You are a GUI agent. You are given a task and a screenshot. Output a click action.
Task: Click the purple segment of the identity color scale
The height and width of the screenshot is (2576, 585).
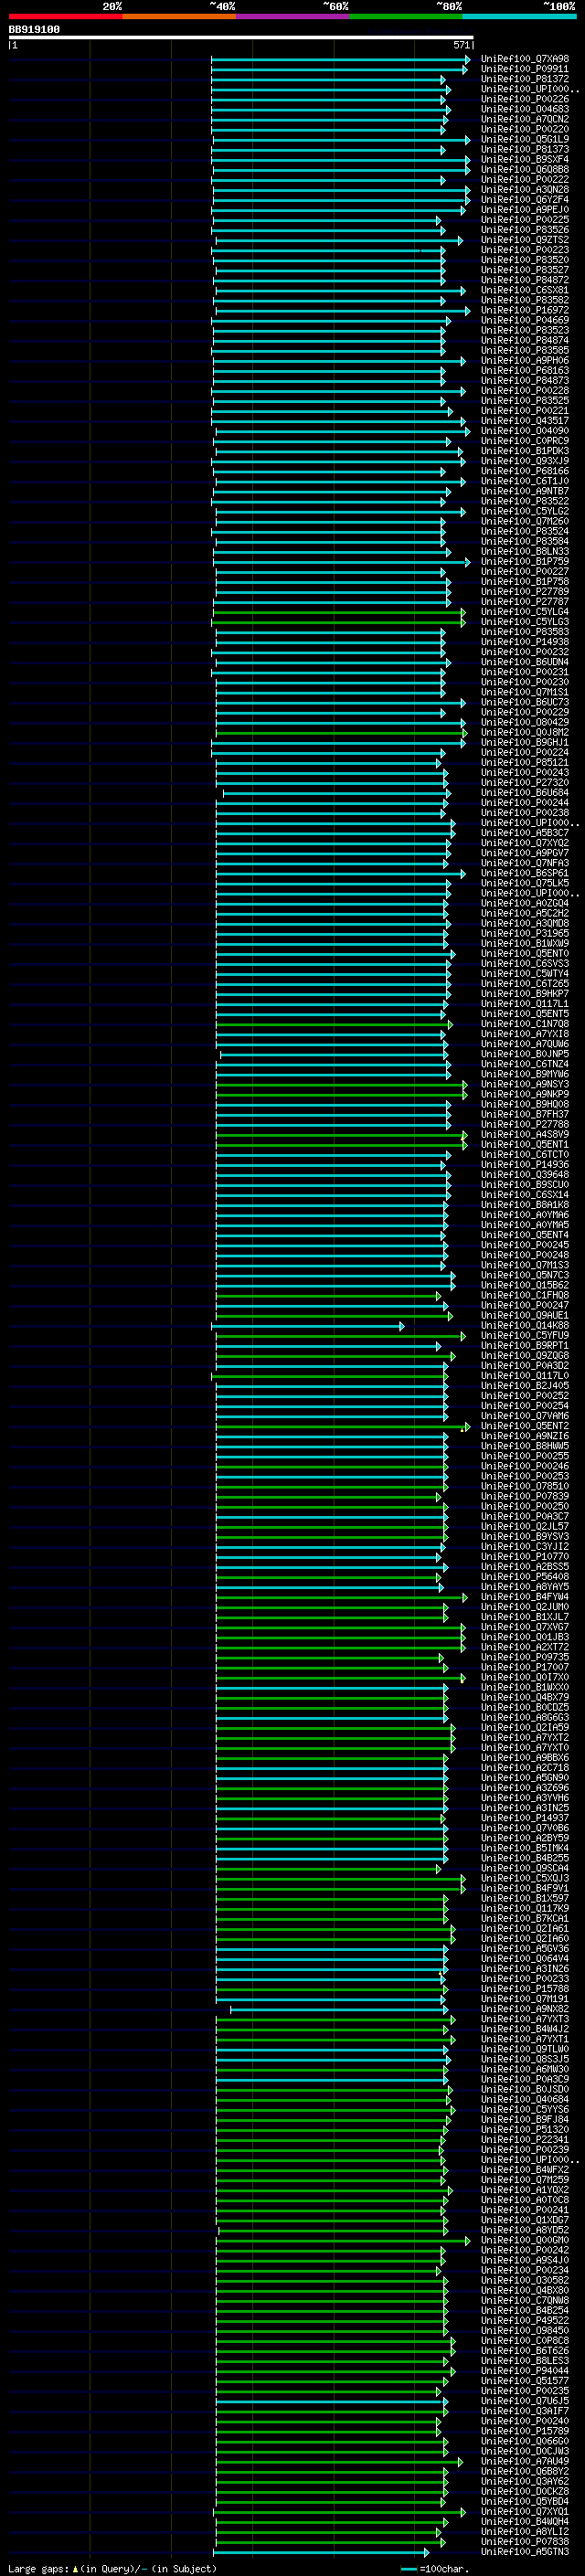[292, 16]
